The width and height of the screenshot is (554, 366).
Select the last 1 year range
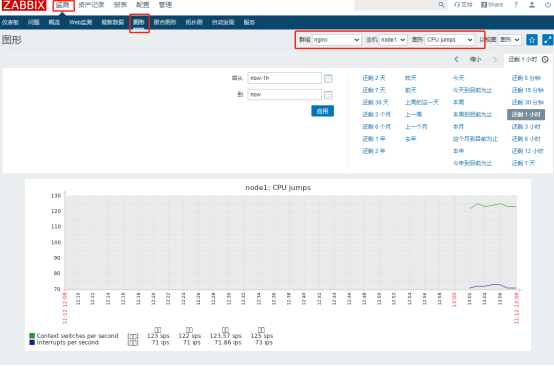click(x=374, y=139)
